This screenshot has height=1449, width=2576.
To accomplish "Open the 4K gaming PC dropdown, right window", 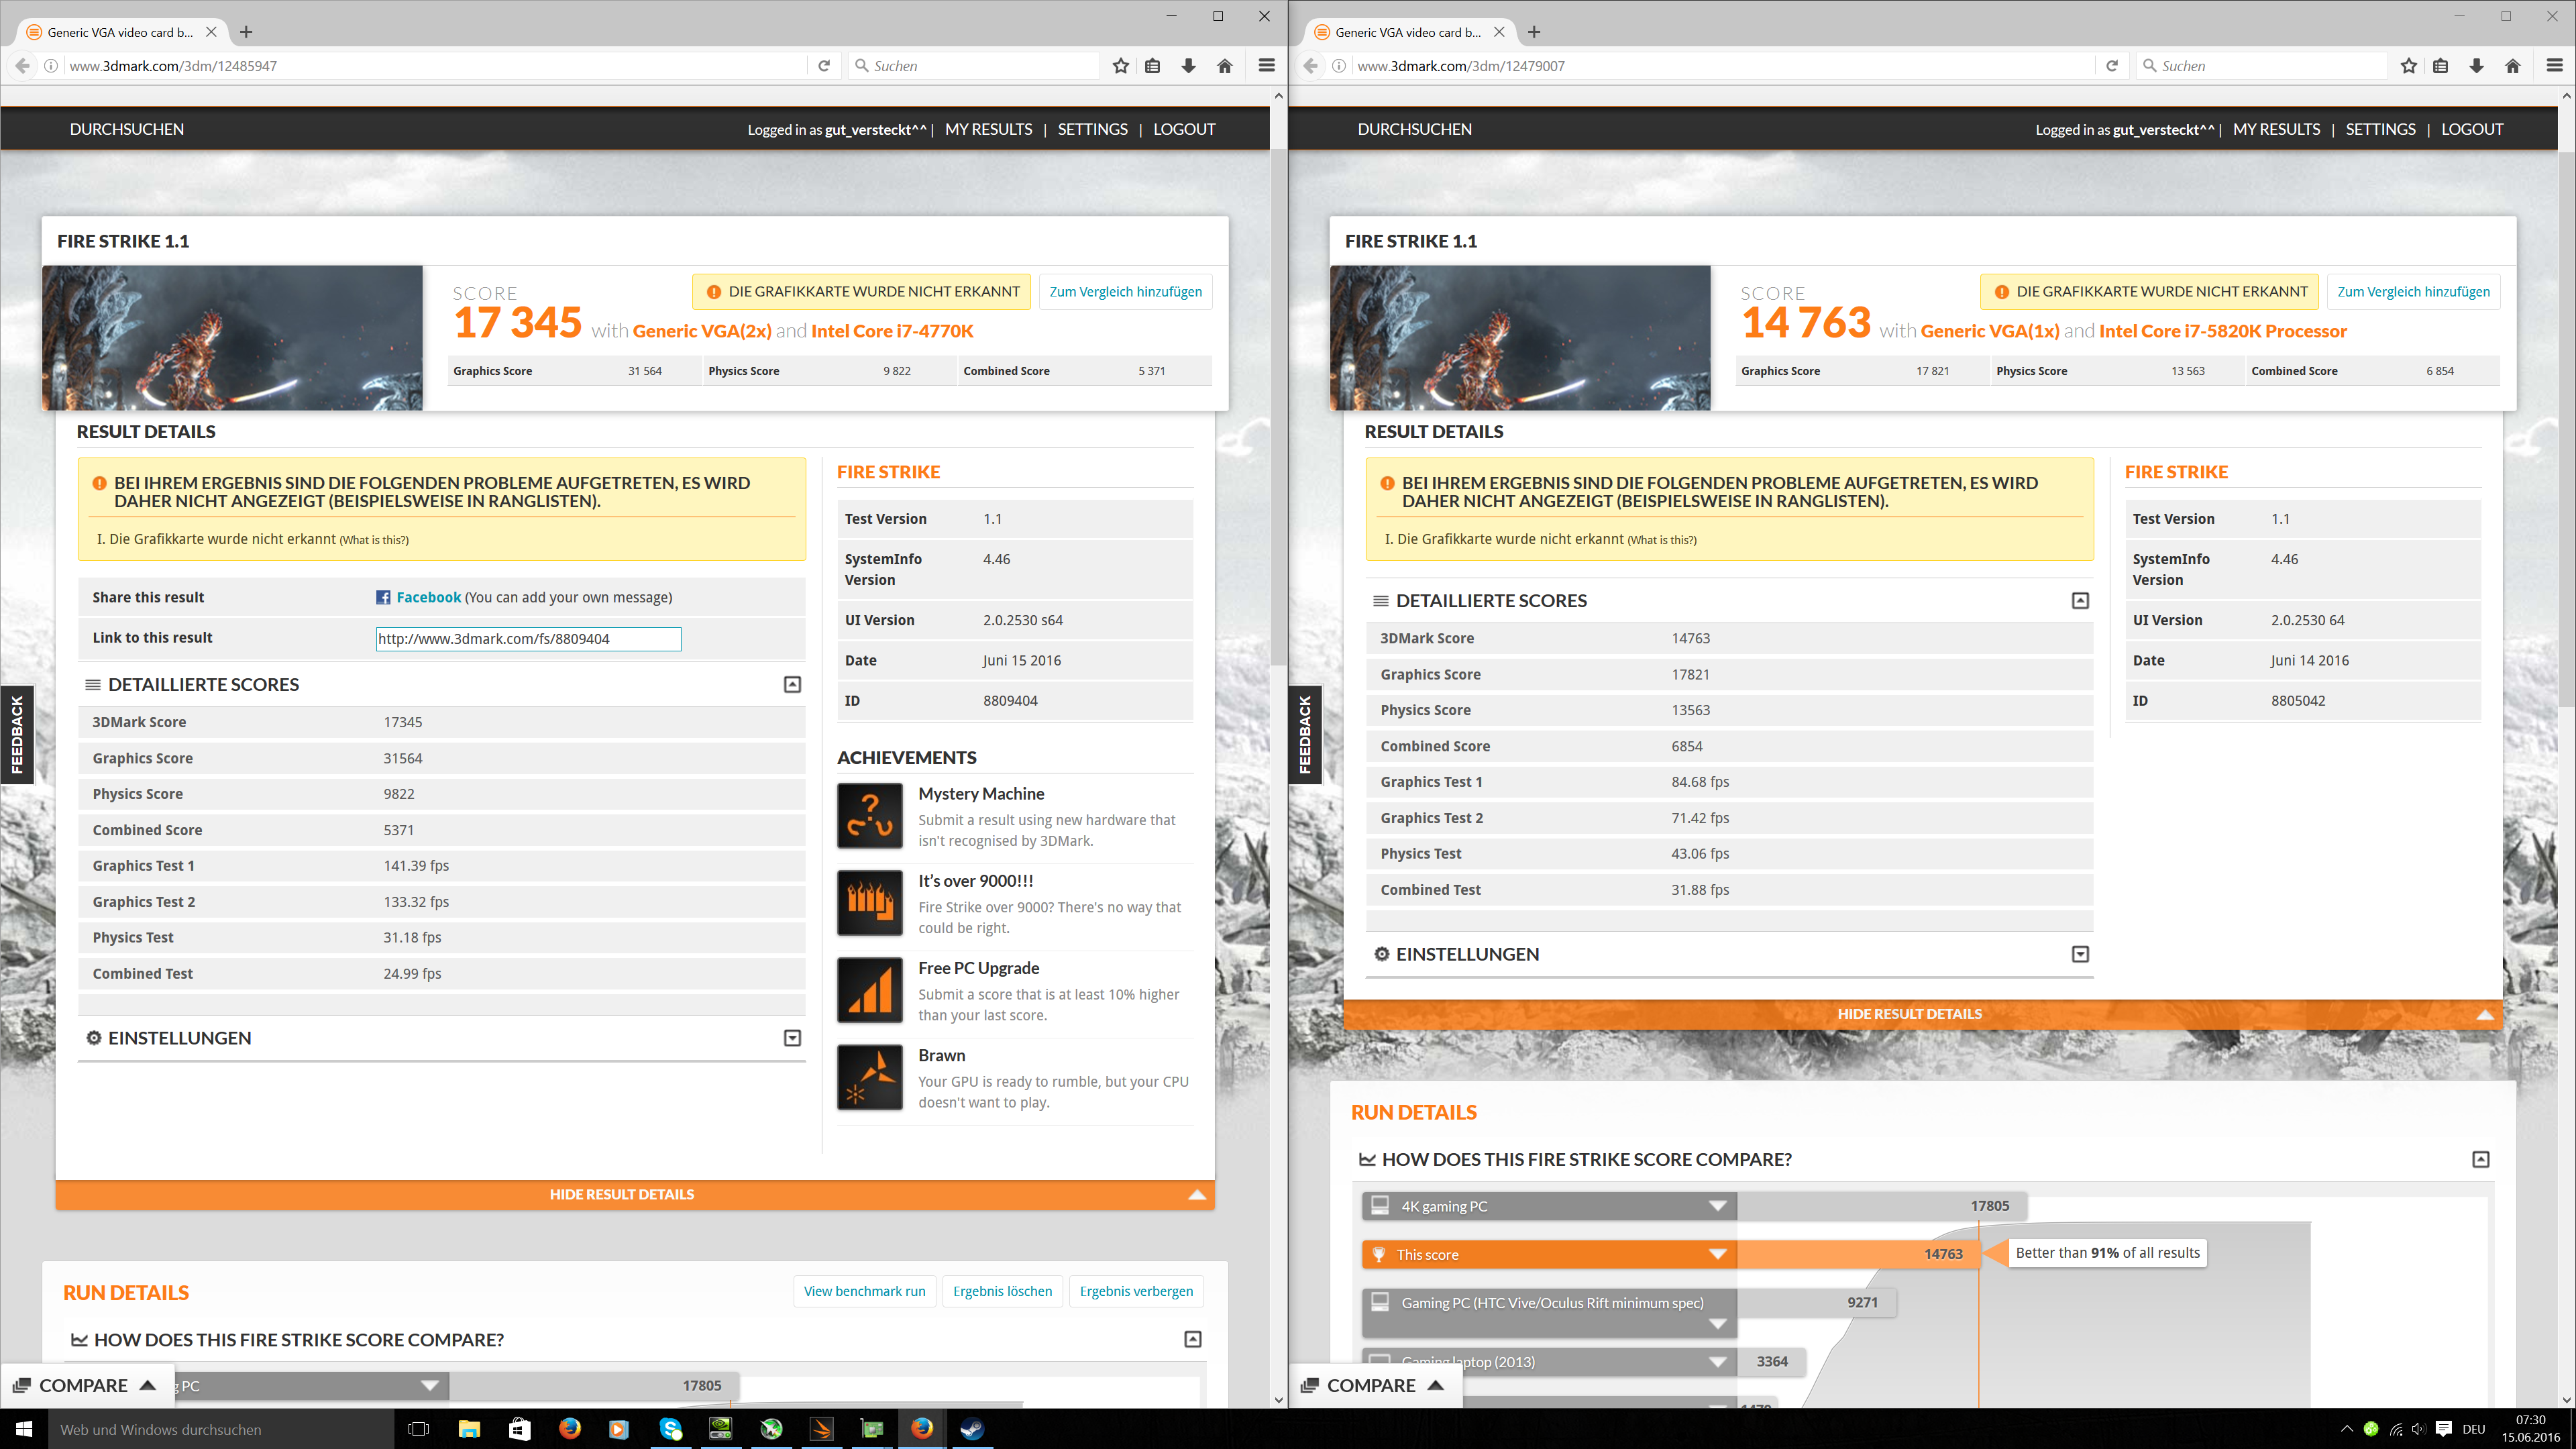I will [x=1718, y=1206].
